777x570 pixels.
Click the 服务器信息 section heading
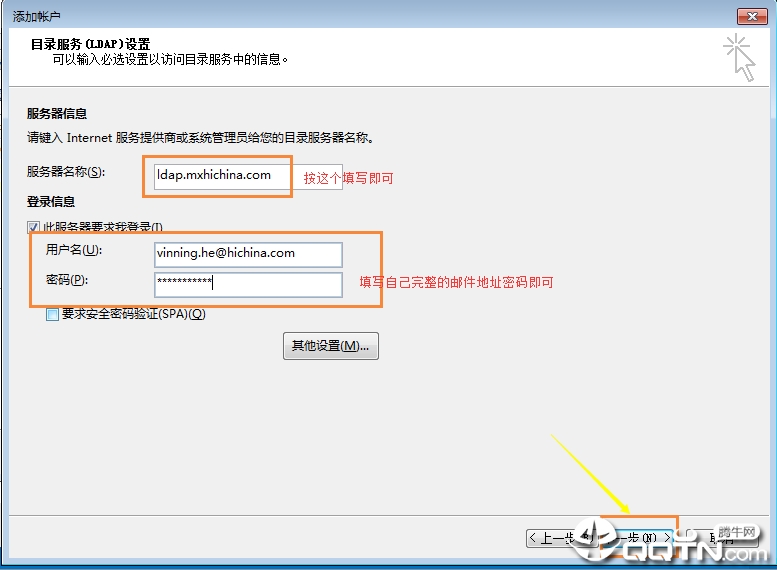(57, 114)
